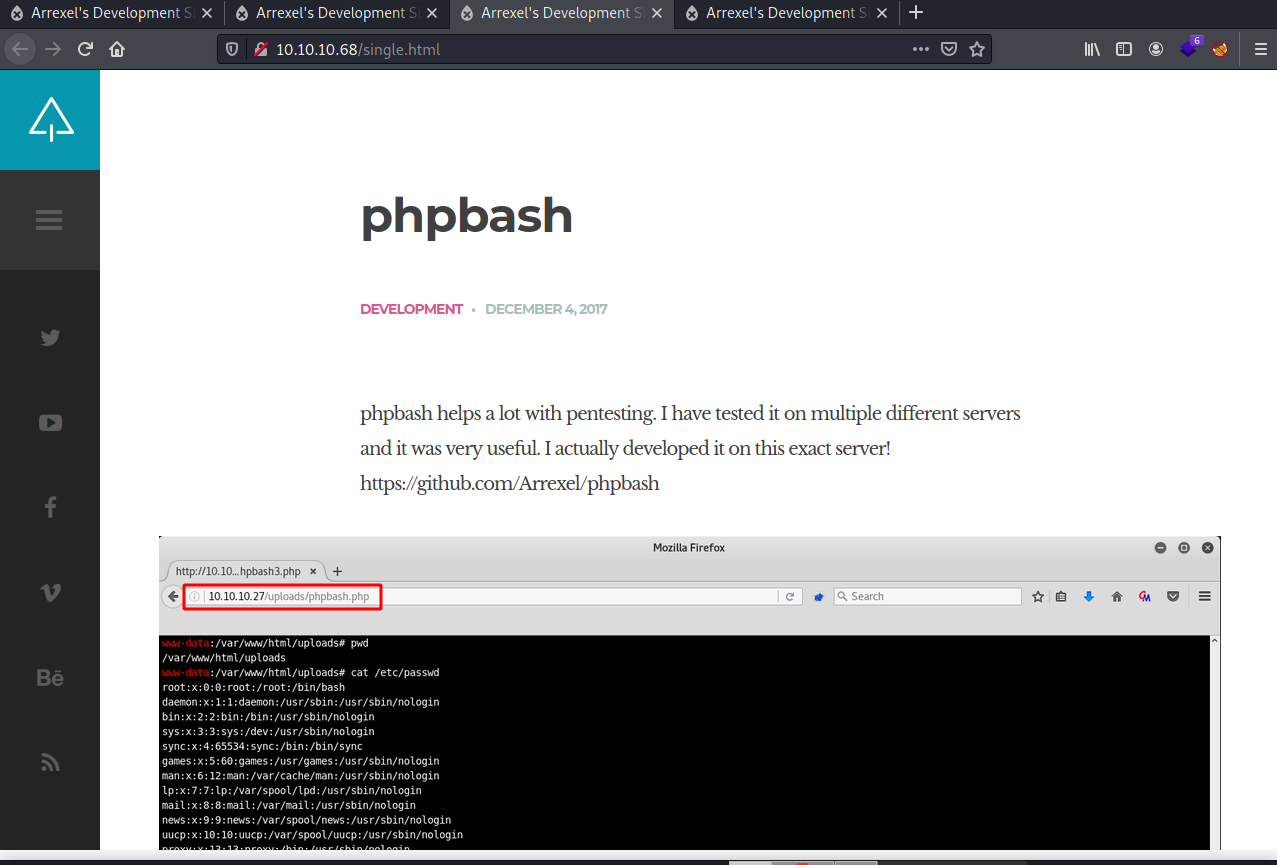Click the browser forward arrow button
1277x865 pixels.
pyautogui.click(x=53, y=49)
